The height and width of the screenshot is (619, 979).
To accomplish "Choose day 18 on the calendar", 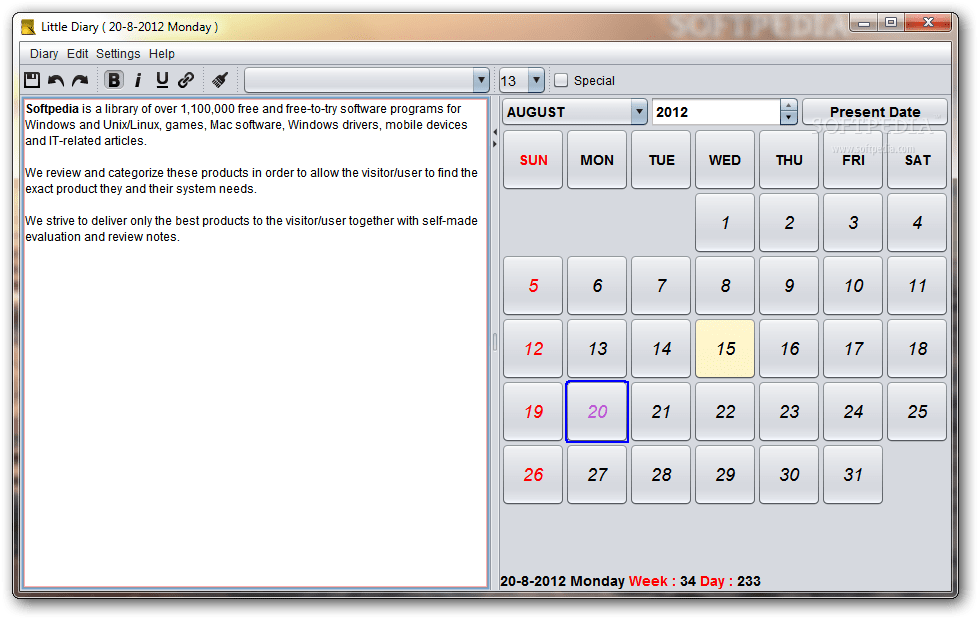I will 917,349.
